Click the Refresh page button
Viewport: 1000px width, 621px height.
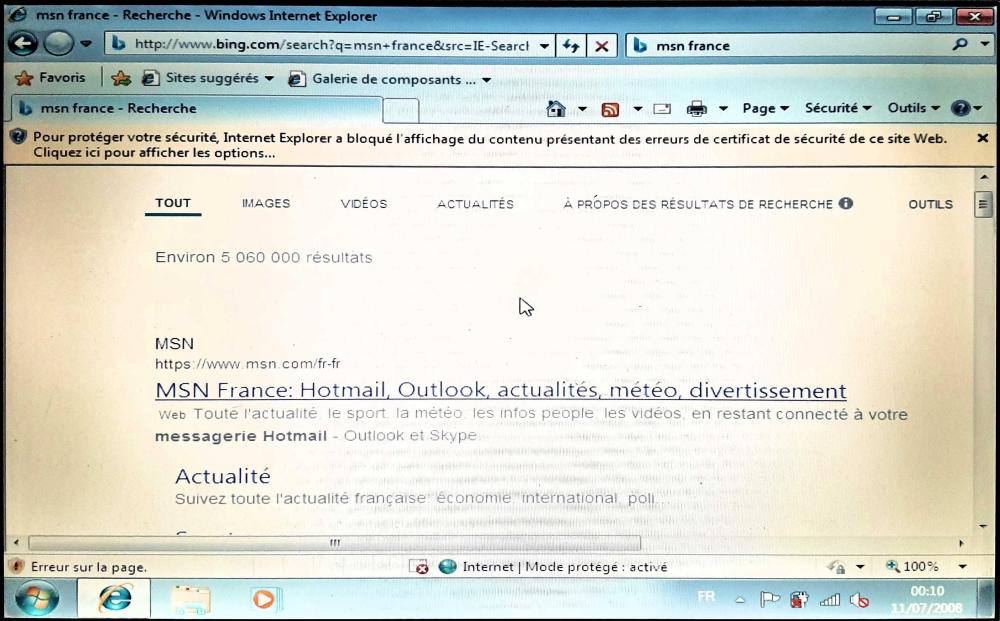tap(571, 46)
